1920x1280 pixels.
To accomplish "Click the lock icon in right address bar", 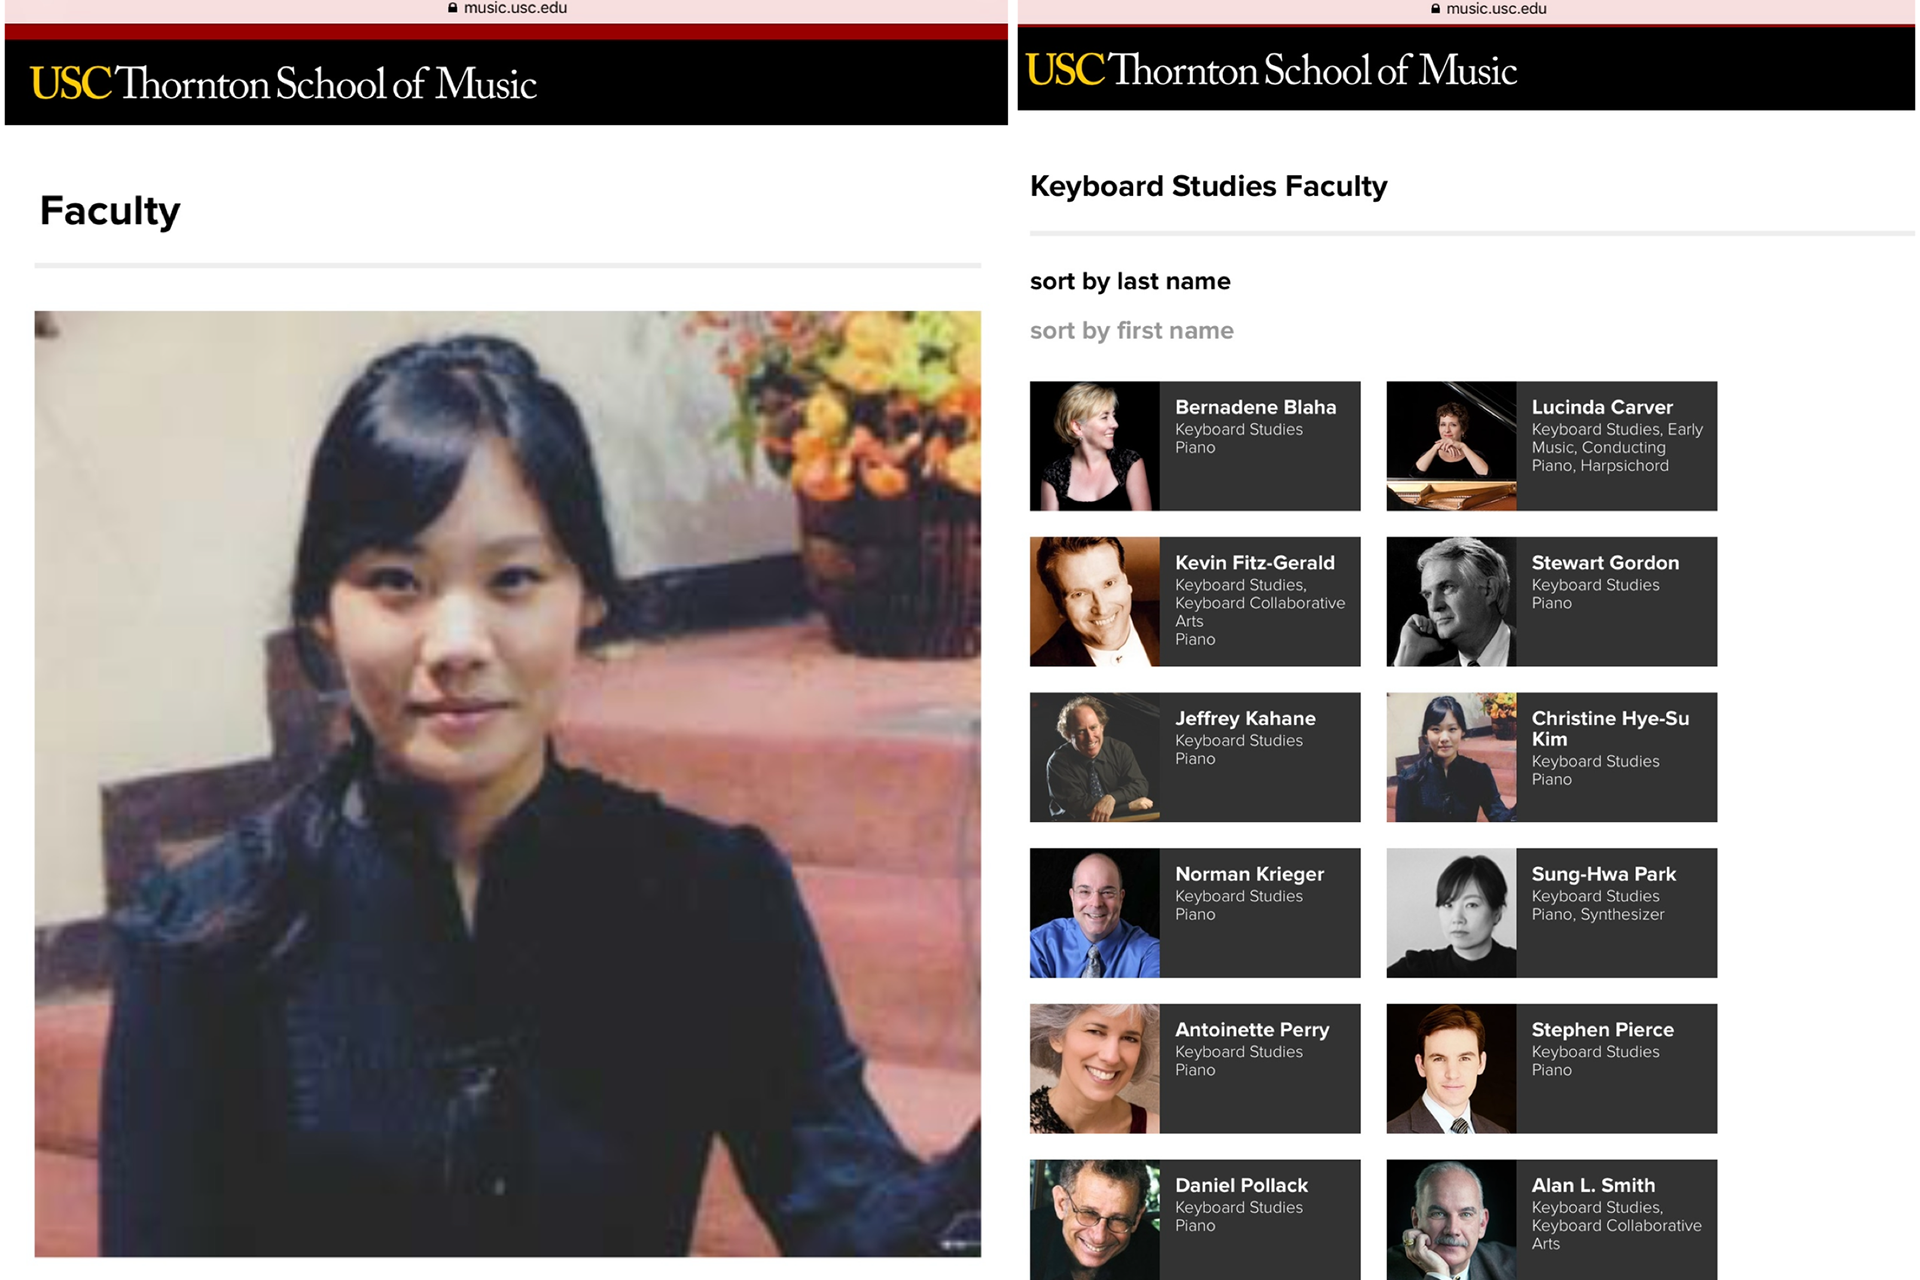I will (x=1436, y=9).
